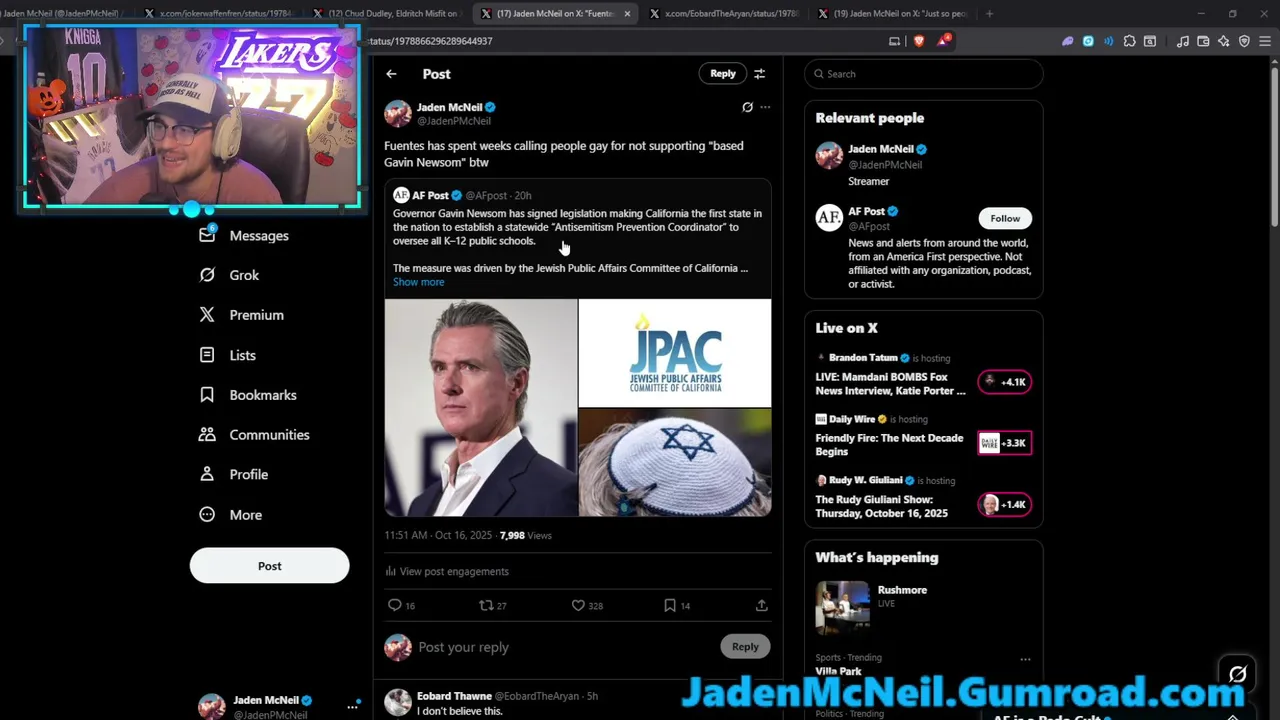
Task: Open The Rudy Giuliani Show stream
Action: coord(881,506)
